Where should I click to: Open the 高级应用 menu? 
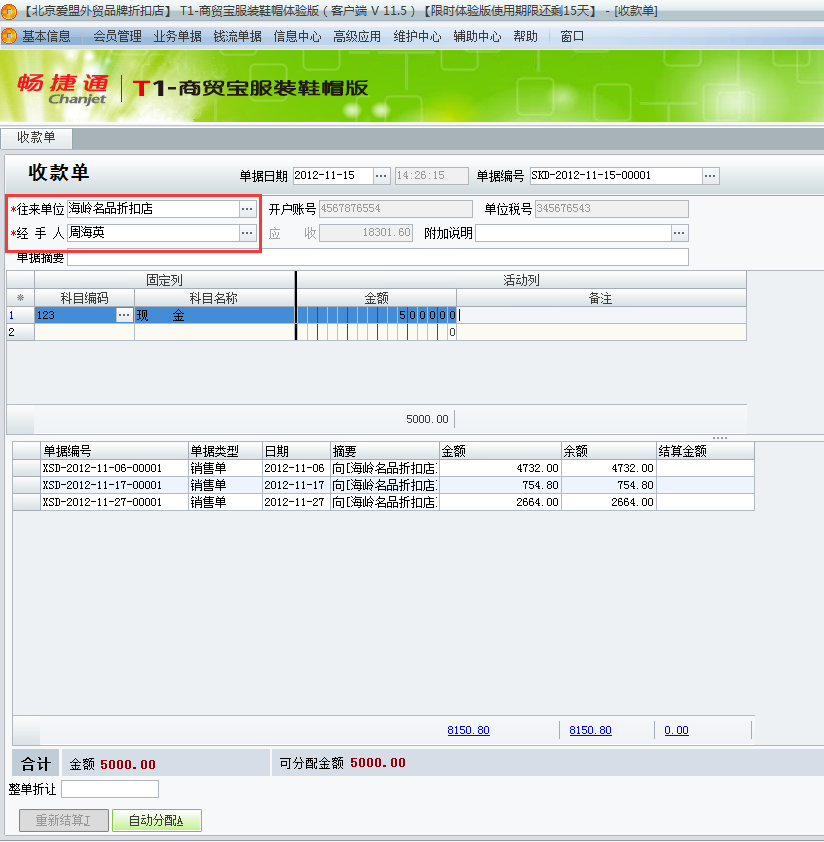click(357, 37)
